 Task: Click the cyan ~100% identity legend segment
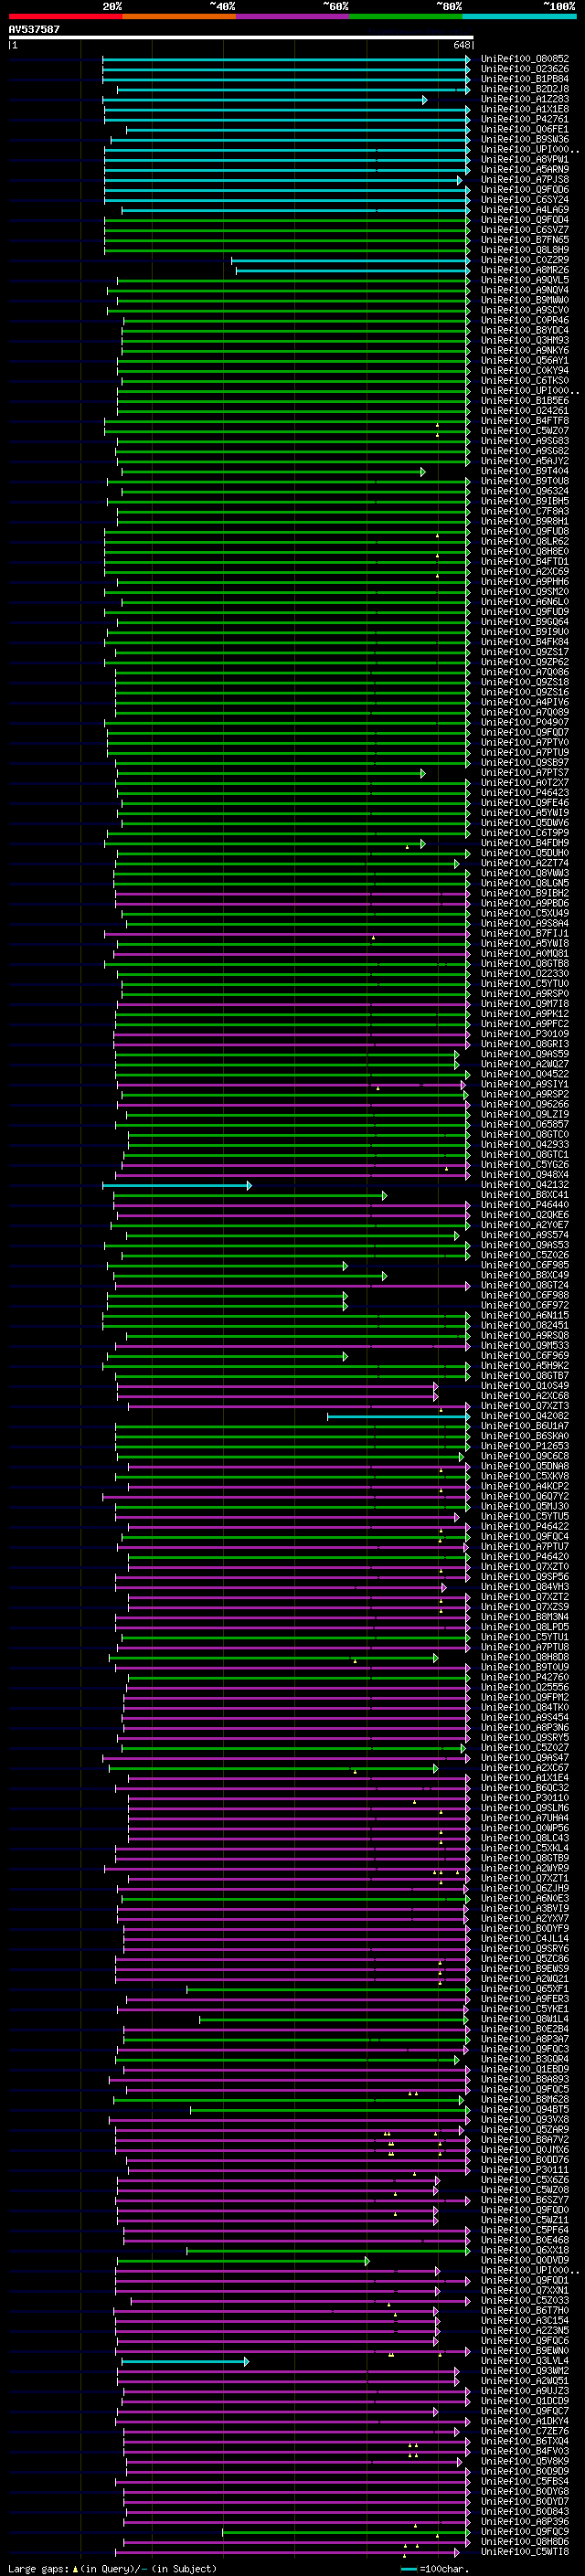click(519, 16)
